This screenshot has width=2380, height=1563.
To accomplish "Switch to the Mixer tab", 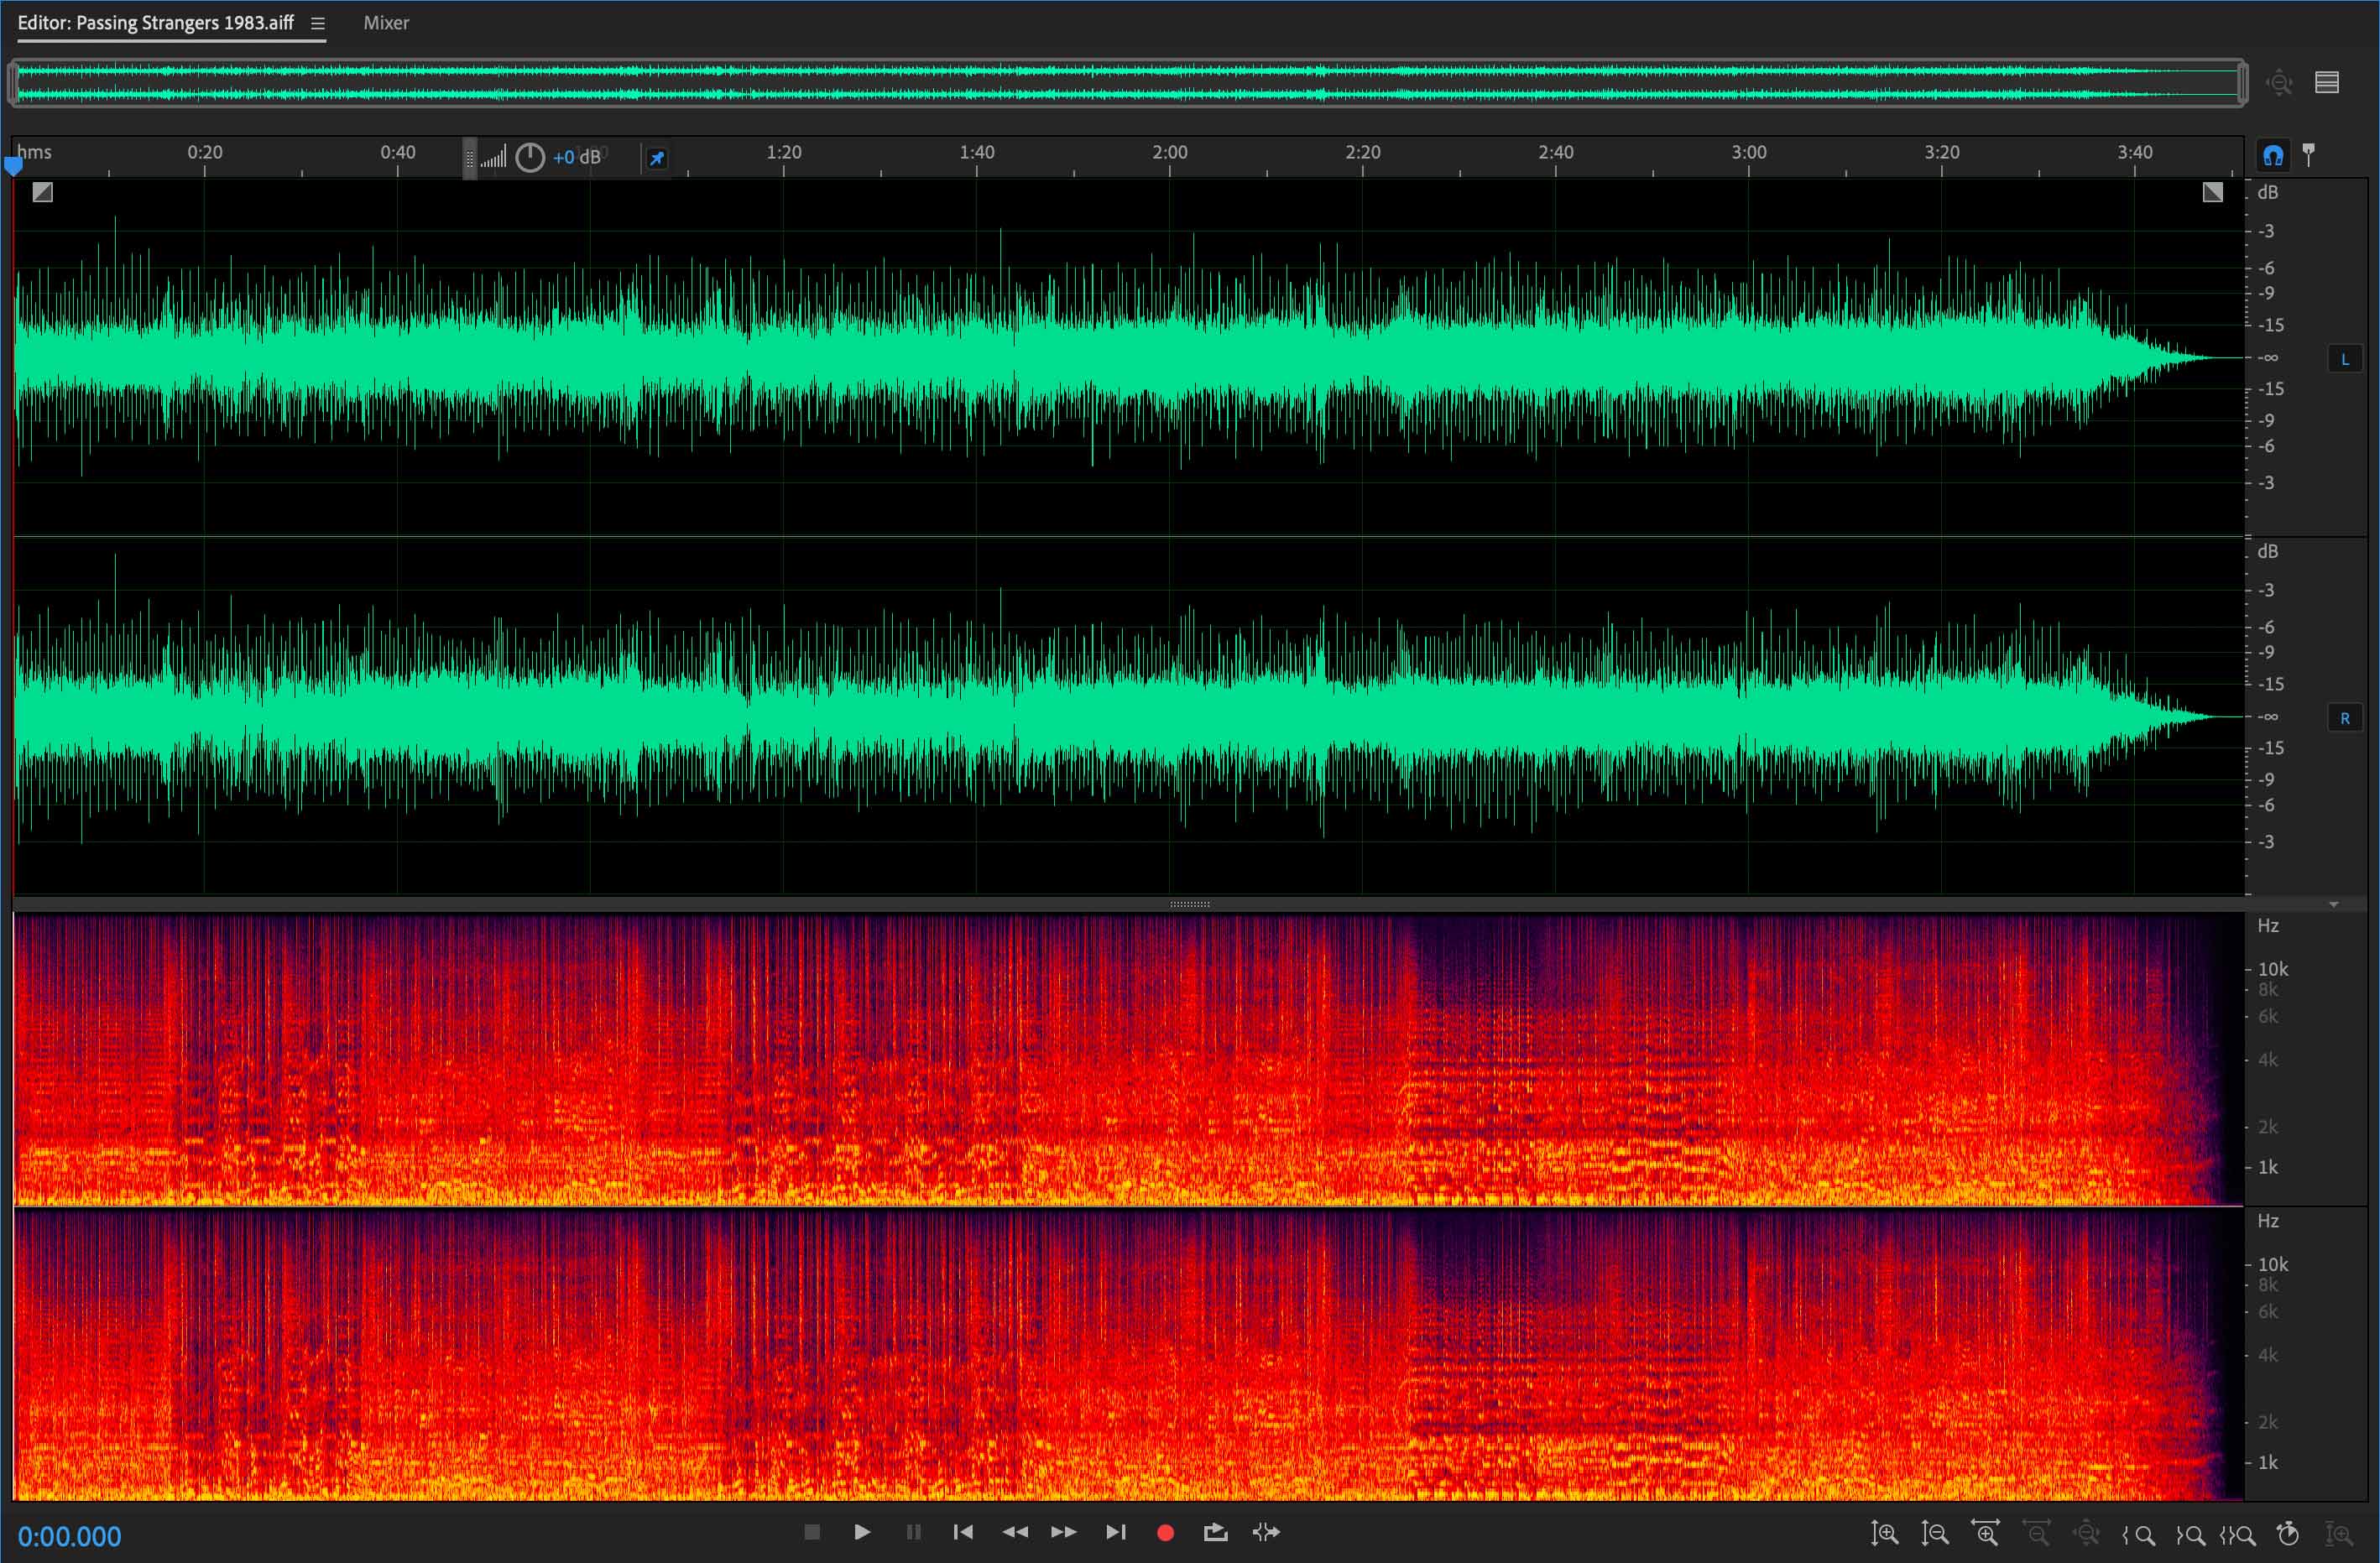I will (x=386, y=23).
